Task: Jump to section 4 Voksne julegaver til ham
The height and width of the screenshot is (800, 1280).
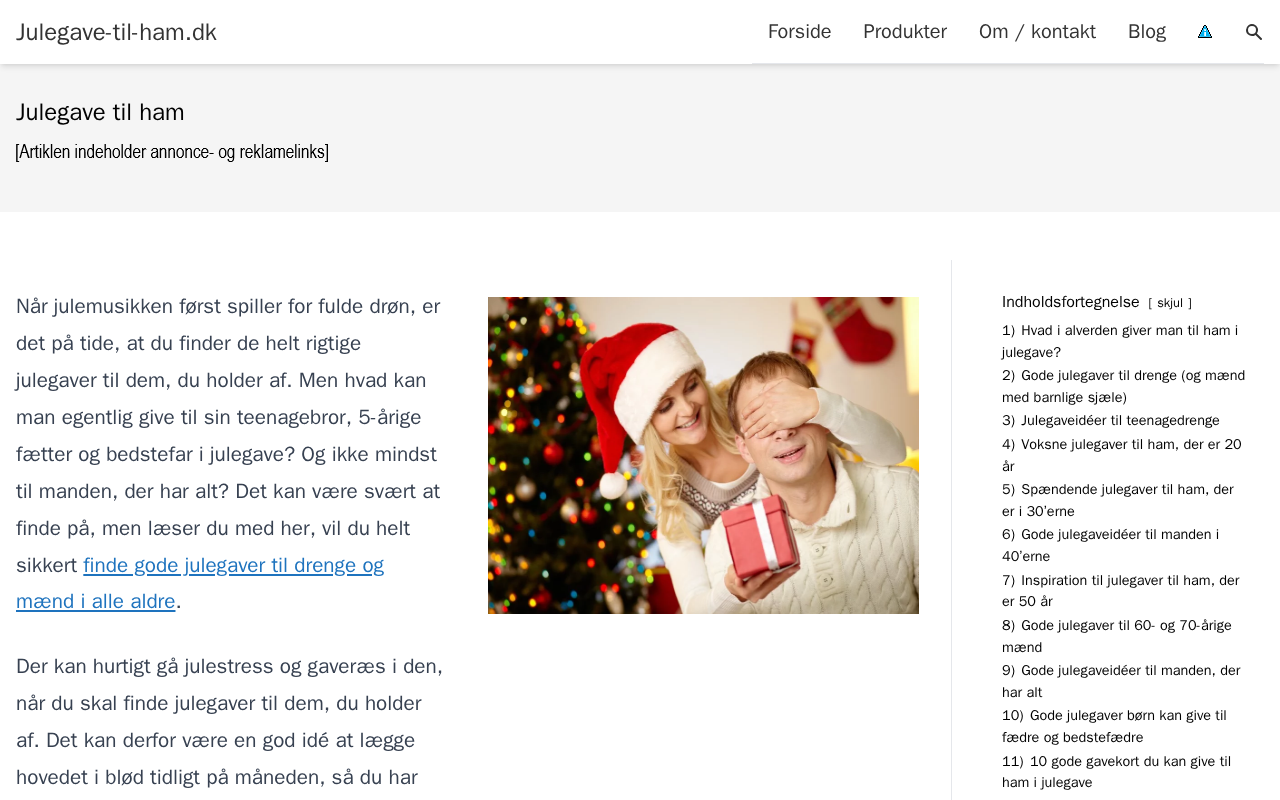Action: pos(1122,455)
